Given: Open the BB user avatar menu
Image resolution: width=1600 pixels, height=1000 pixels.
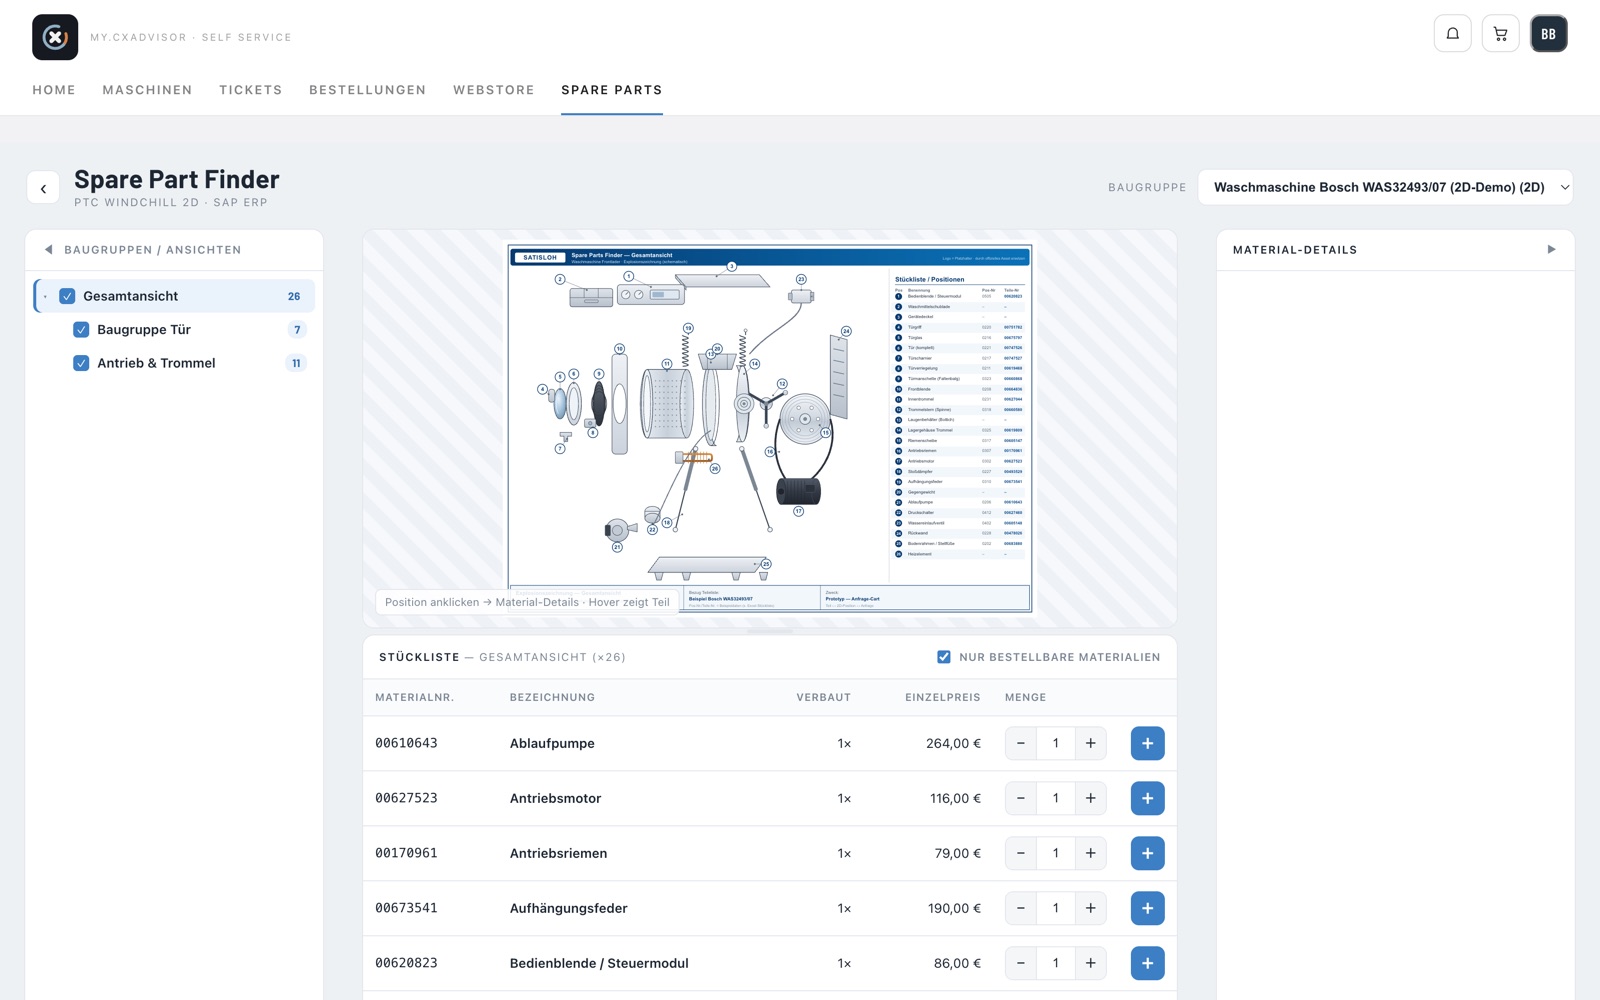Looking at the screenshot, I should click(1548, 34).
